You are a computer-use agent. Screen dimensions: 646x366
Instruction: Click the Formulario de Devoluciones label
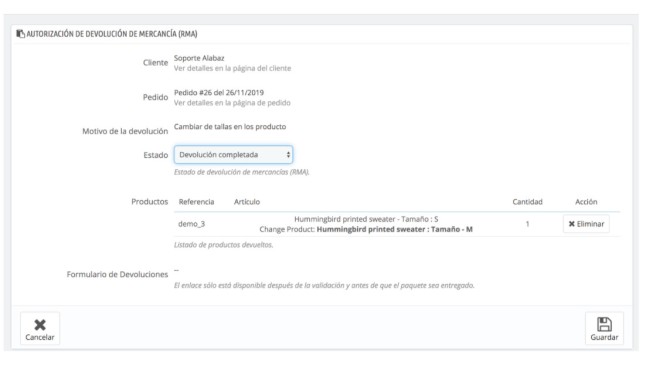[117, 274]
